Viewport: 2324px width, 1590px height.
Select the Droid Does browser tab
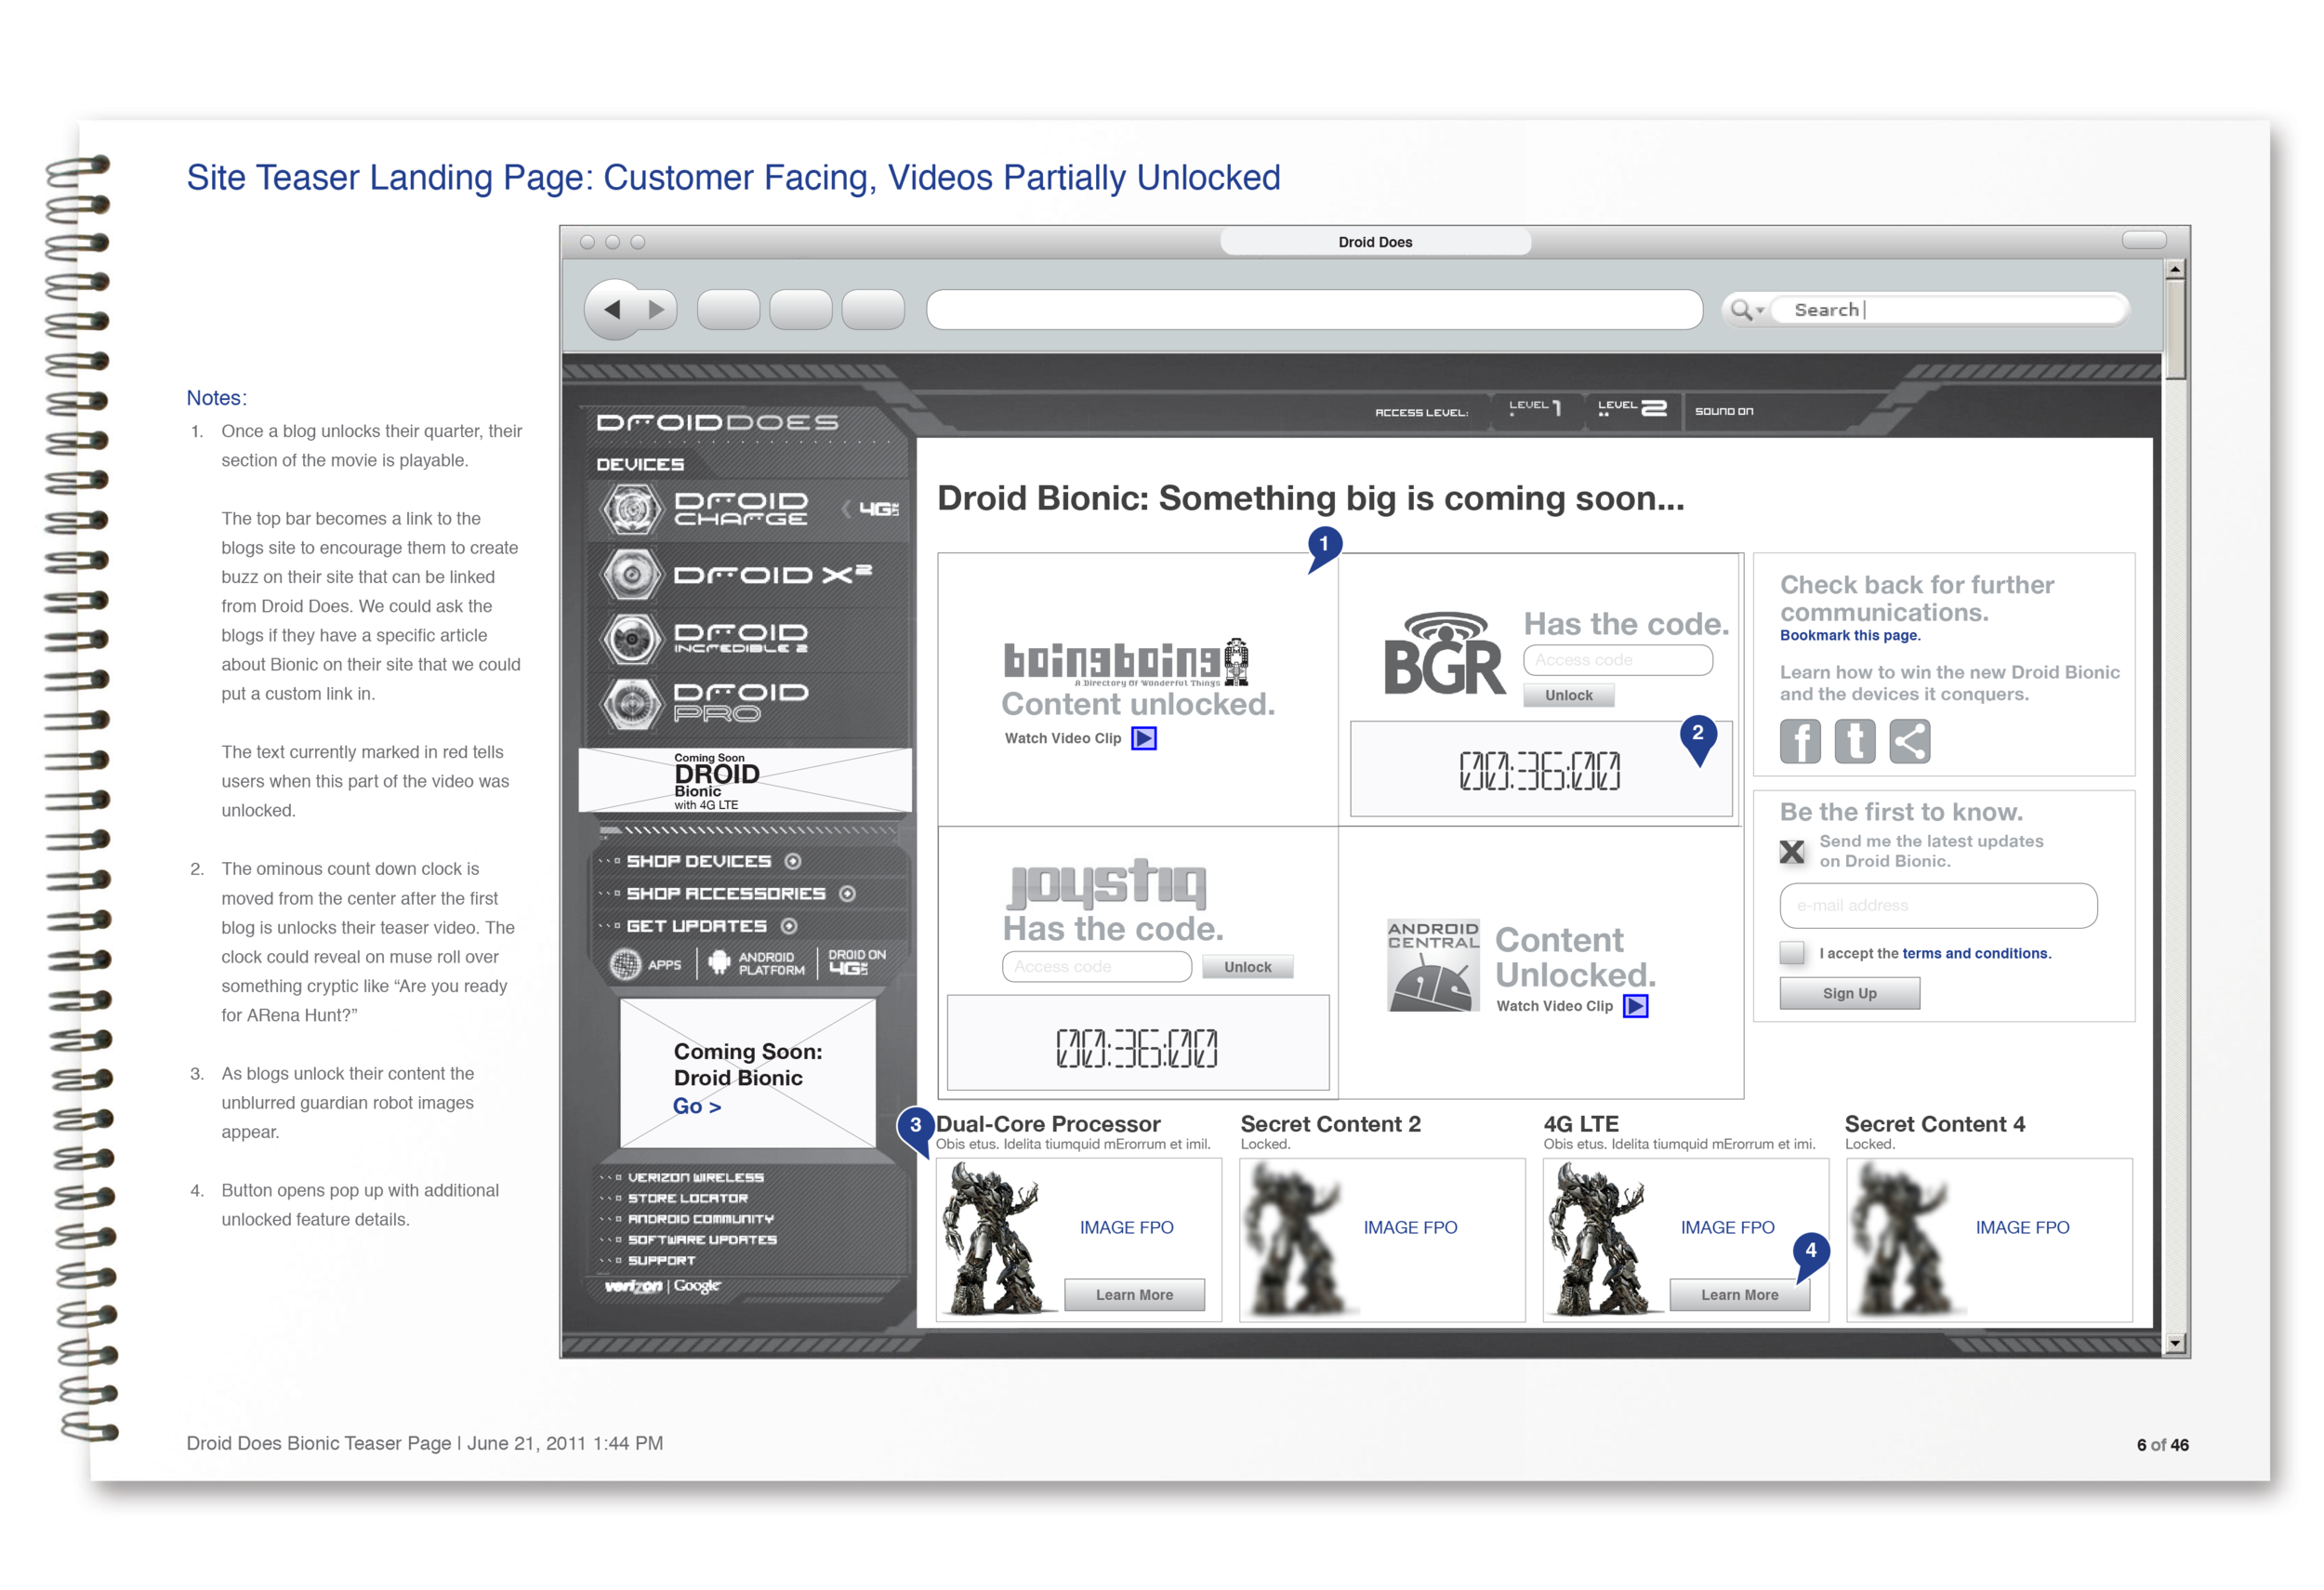pos(1375,242)
